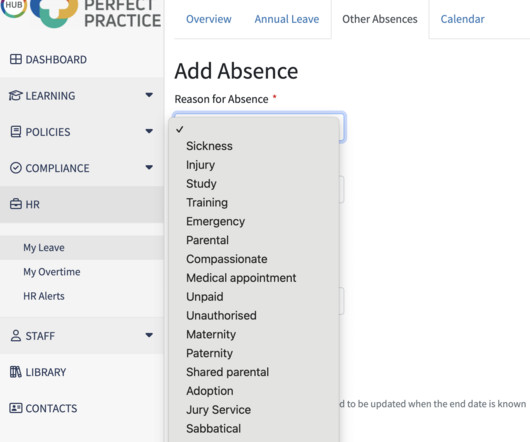Open the Calendar tab
The width and height of the screenshot is (530, 442).
(x=462, y=19)
